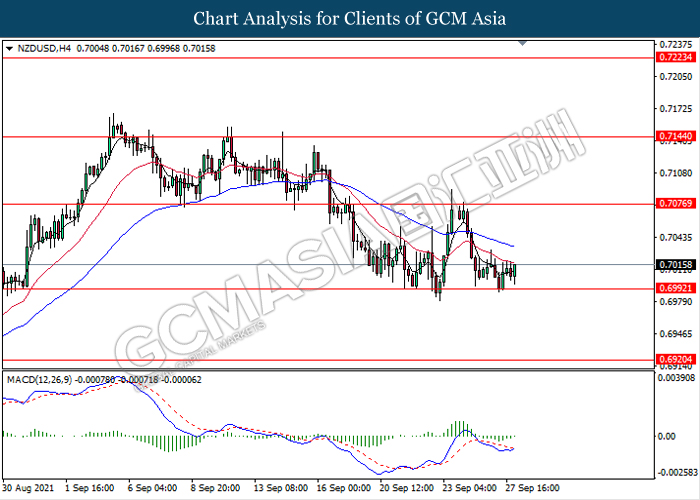
Task: Click the 6 Sep 04:00 time label
Action: point(152,488)
